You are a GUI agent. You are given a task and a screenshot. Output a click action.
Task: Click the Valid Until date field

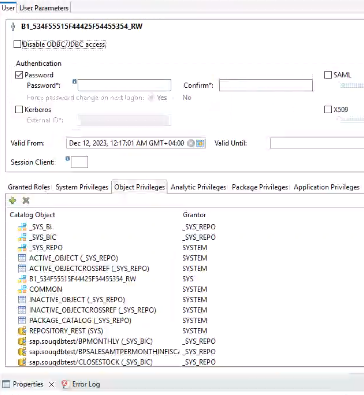click(x=317, y=143)
